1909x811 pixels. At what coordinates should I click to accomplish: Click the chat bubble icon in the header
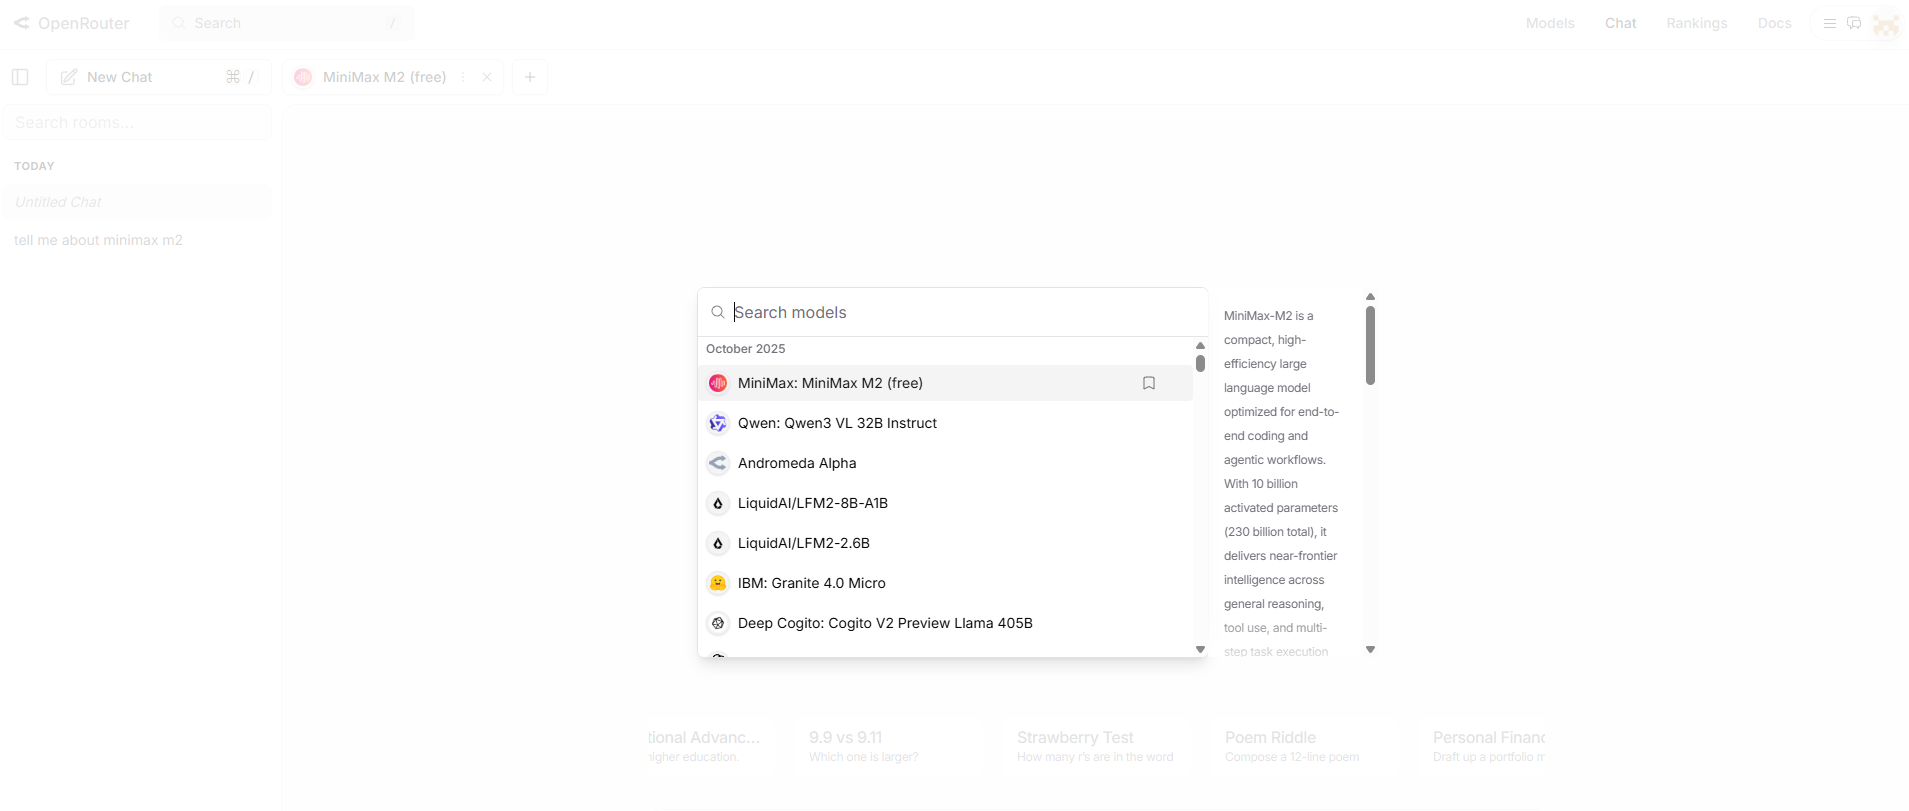click(1854, 23)
